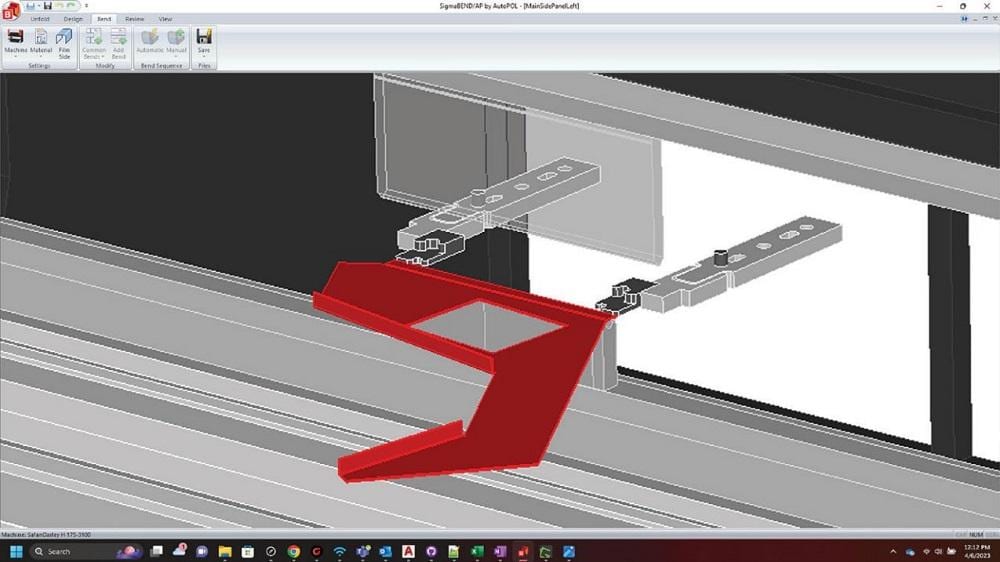Expand the Save button dropdown arrow
The image size is (1000, 562).
tap(203, 56)
